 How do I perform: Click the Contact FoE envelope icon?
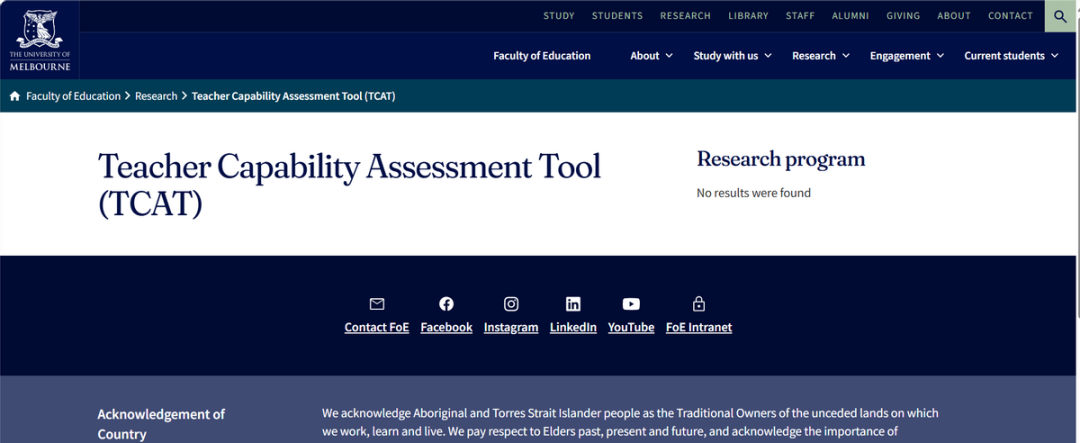click(x=377, y=304)
